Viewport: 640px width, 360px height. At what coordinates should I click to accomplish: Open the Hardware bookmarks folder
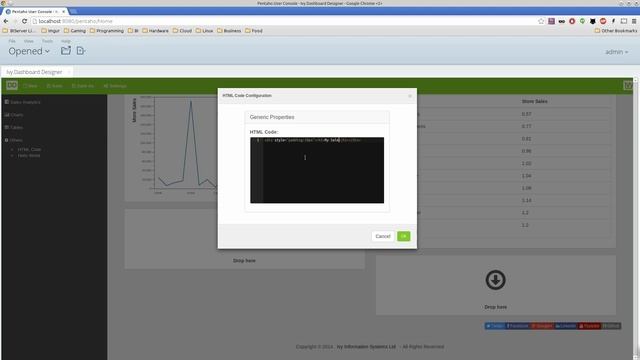click(x=155, y=31)
